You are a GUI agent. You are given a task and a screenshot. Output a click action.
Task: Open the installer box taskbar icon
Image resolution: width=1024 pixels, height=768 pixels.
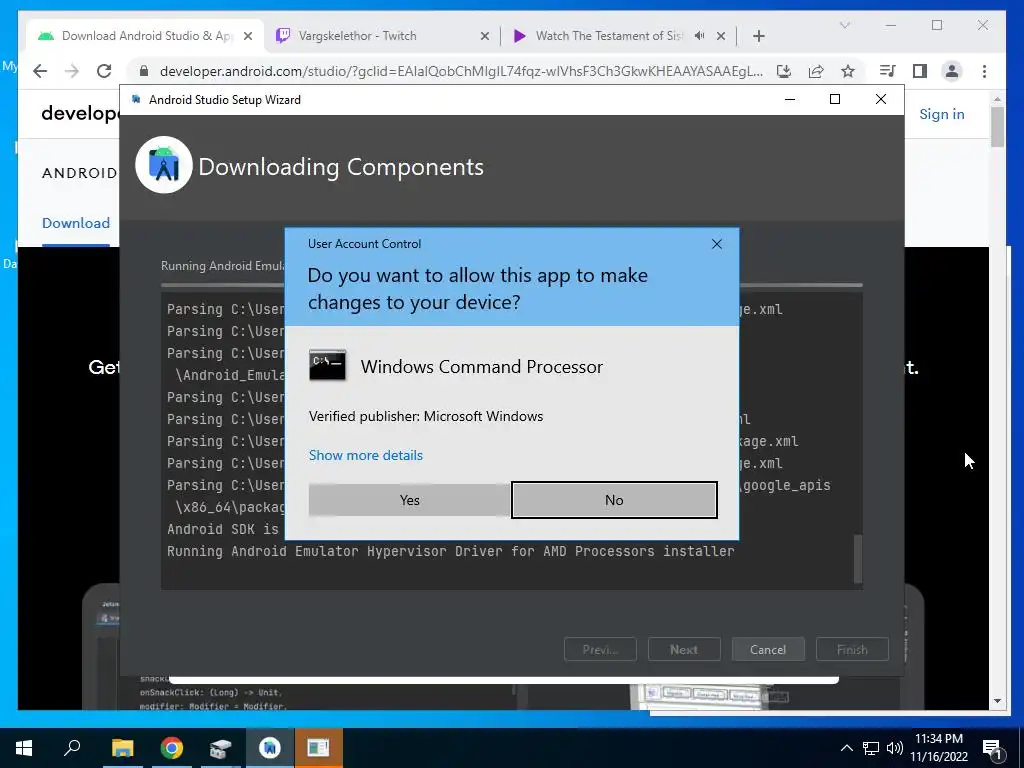221,748
